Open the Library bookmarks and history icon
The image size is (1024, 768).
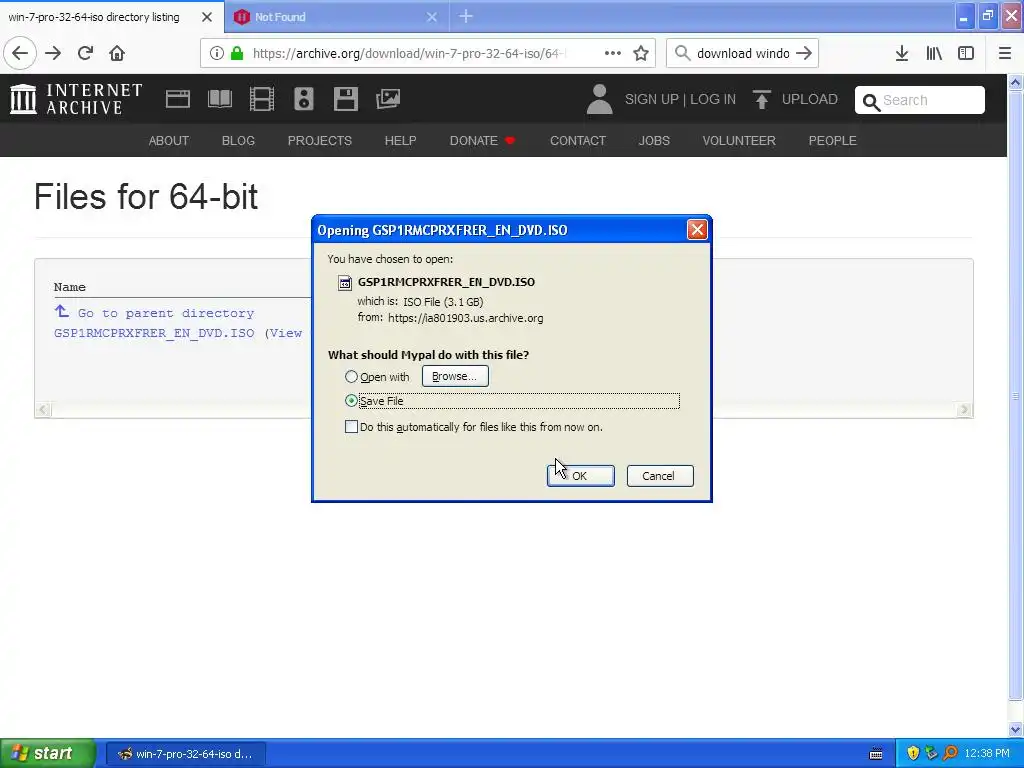(x=934, y=53)
